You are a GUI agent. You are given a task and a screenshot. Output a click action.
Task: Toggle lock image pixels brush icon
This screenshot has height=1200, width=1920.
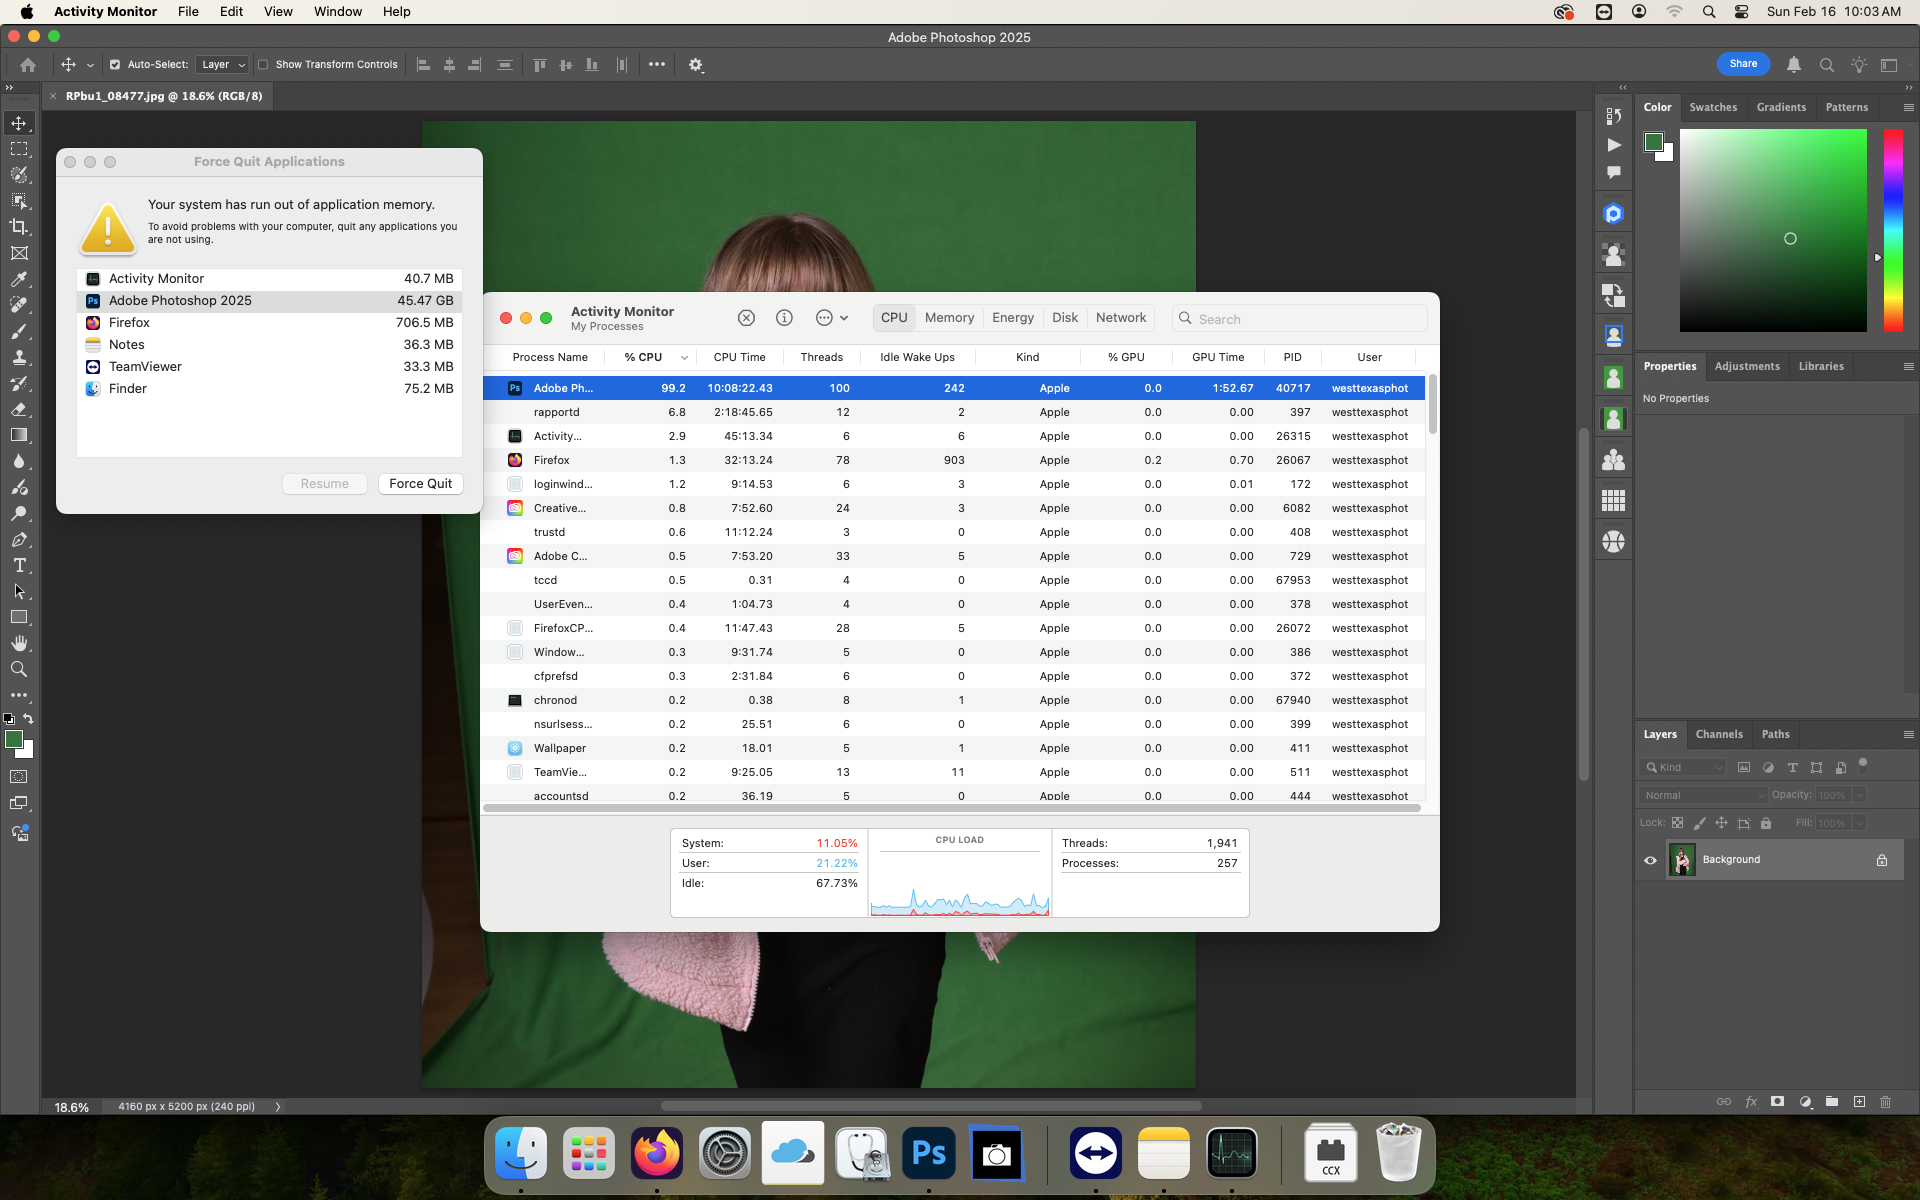[x=1699, y=823]
